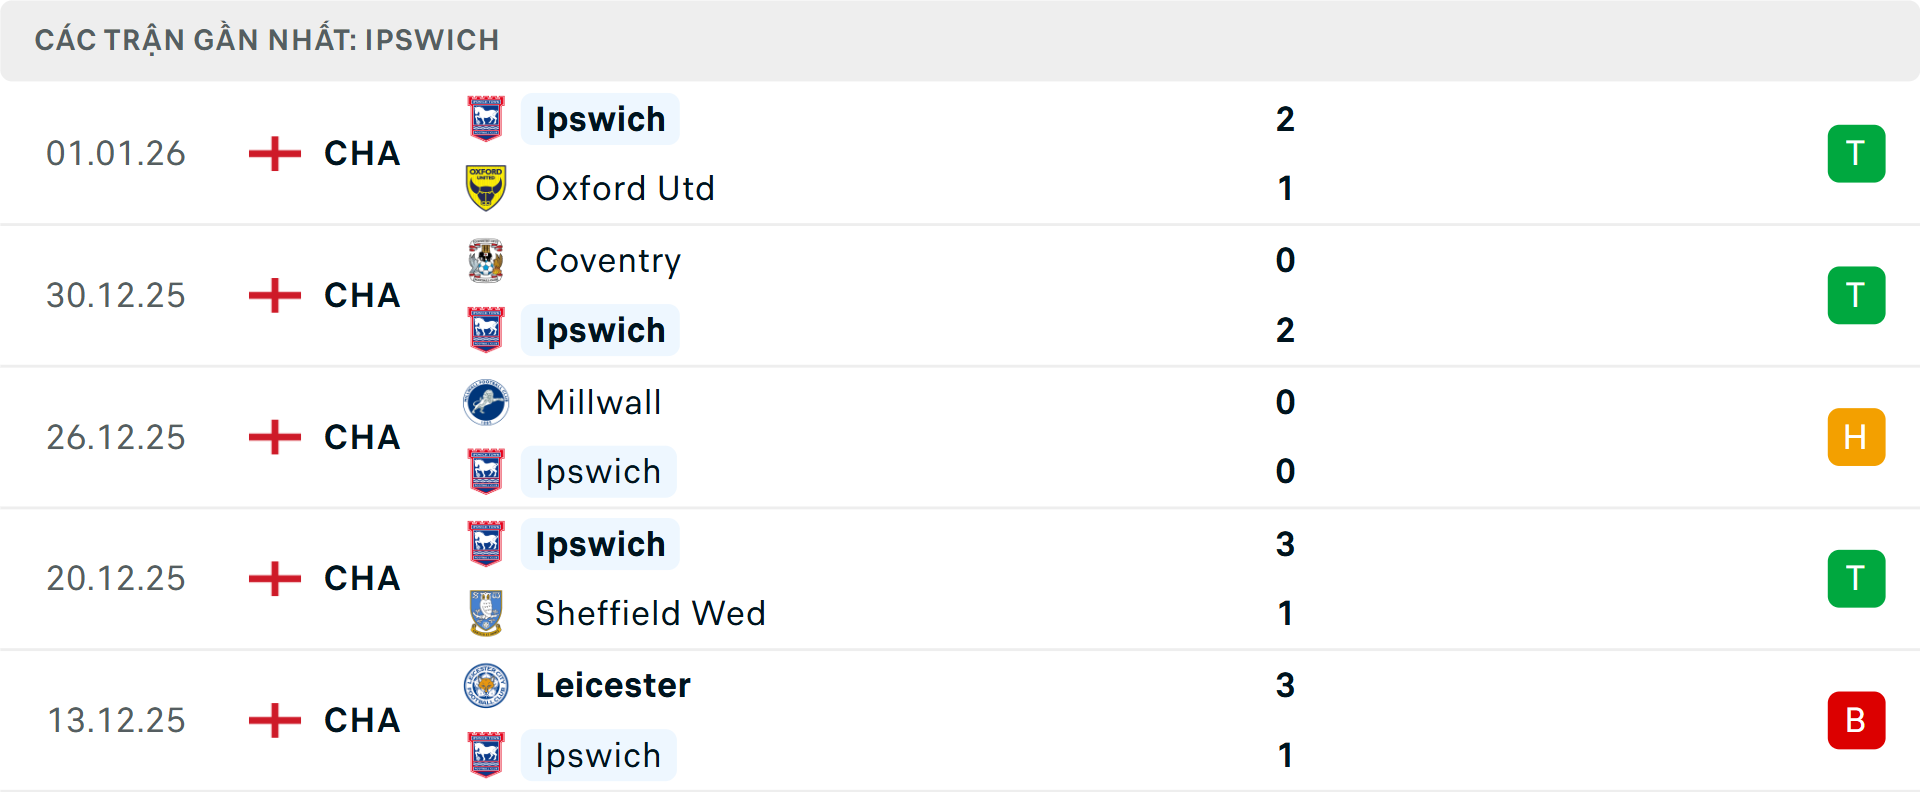This screenshot has width=1920, height=792.
Task: Select the Oxford Utd club badge
Action: tap(486, 188)
